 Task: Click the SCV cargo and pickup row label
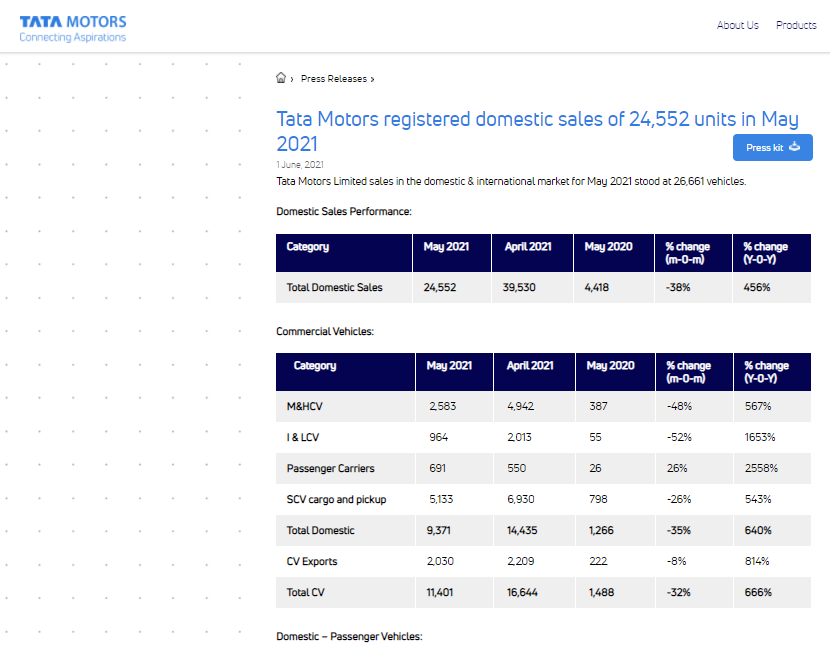coord(336,499)
